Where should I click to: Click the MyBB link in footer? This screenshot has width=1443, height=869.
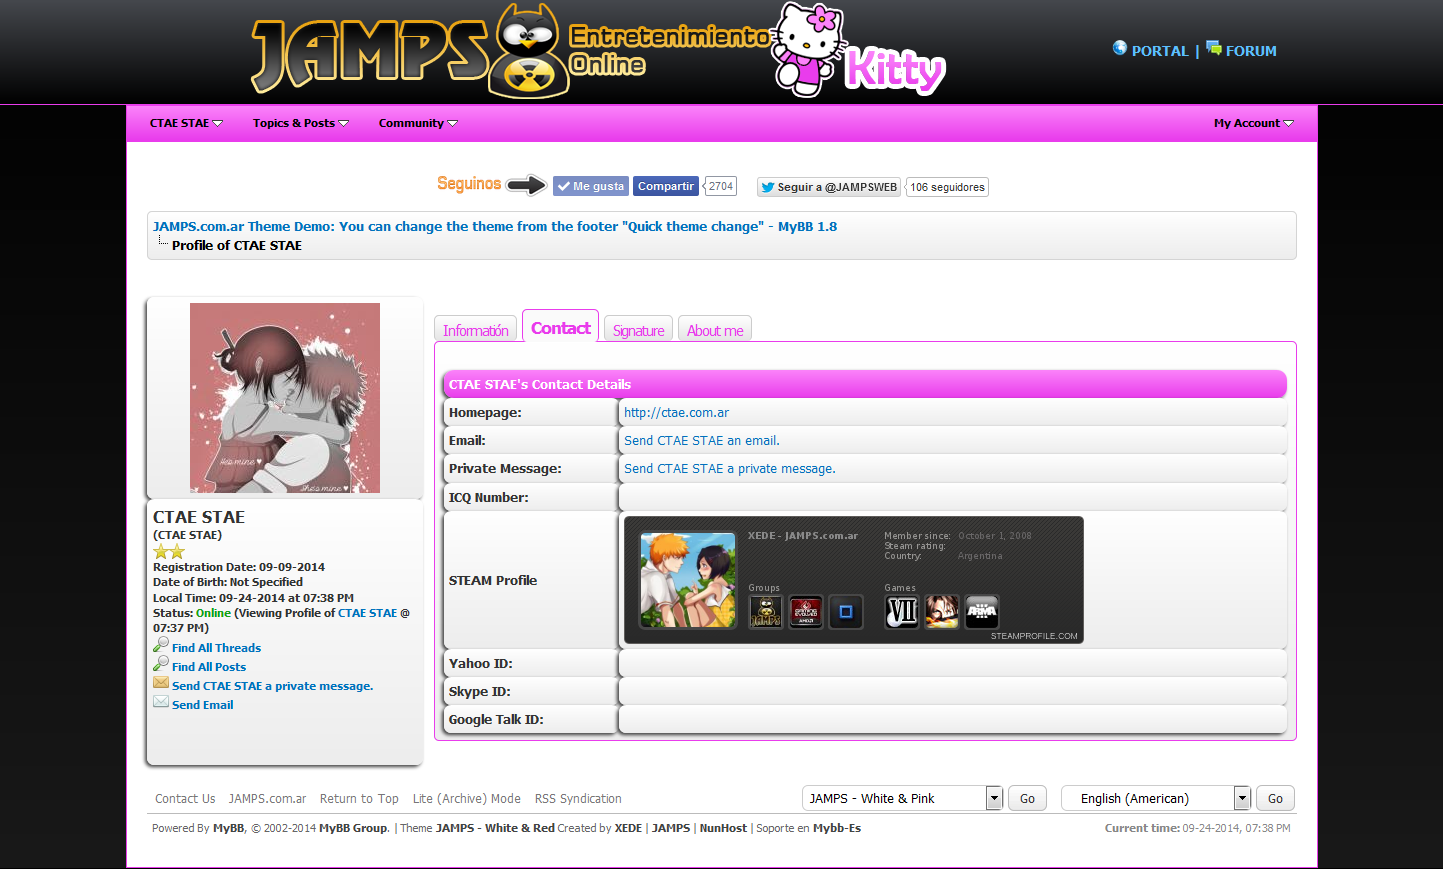228,828
